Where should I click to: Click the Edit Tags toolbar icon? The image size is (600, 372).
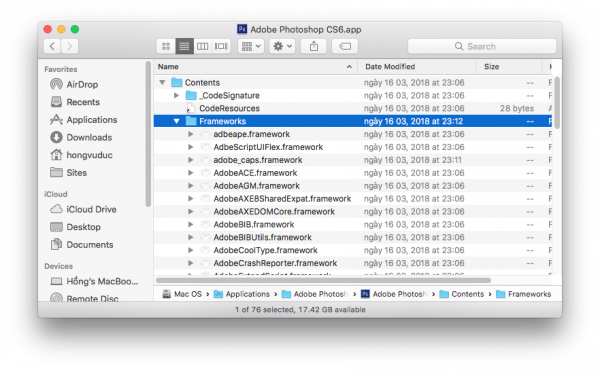point(345,46)
